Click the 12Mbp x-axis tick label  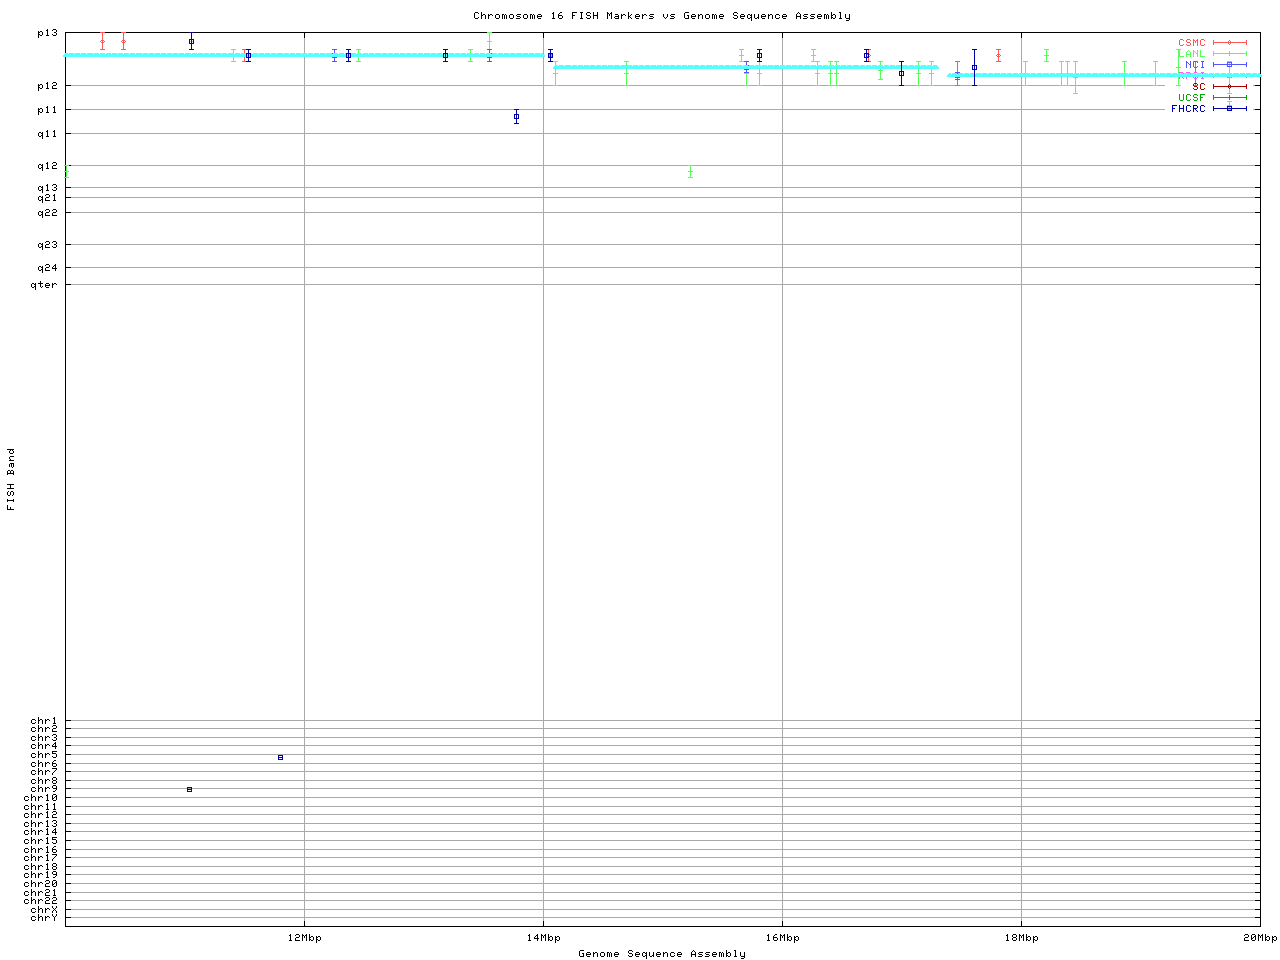pyautogui.click(x=304, y=938)
